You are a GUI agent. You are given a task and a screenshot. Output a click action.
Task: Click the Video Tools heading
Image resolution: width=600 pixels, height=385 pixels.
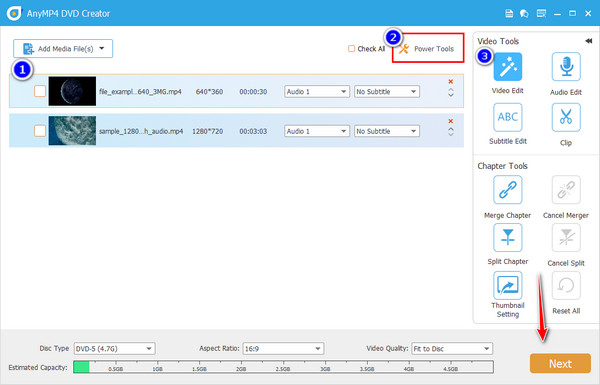[x=498, y=41]
